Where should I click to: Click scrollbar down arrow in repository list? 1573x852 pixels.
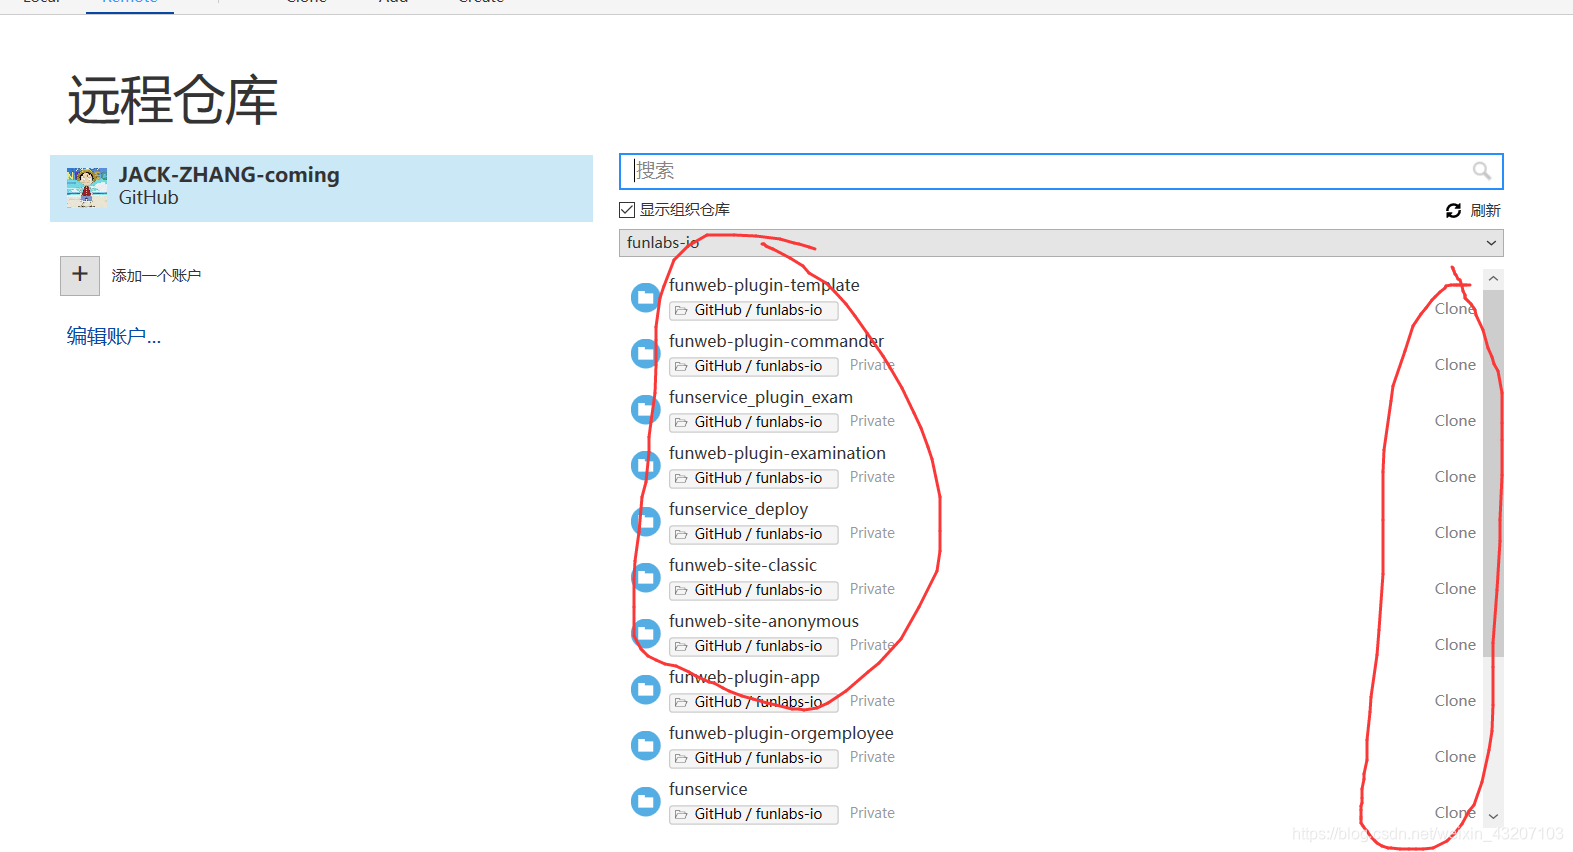[1493, 816]
